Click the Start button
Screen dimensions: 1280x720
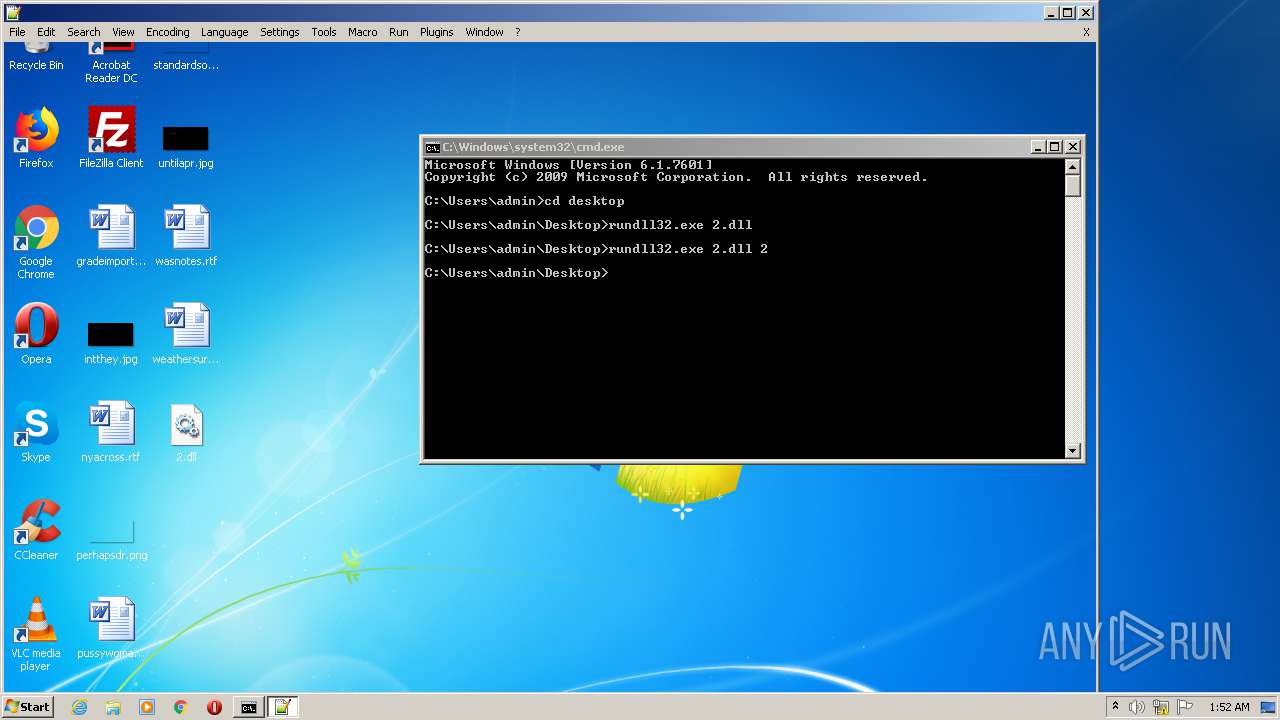(28, 707)
